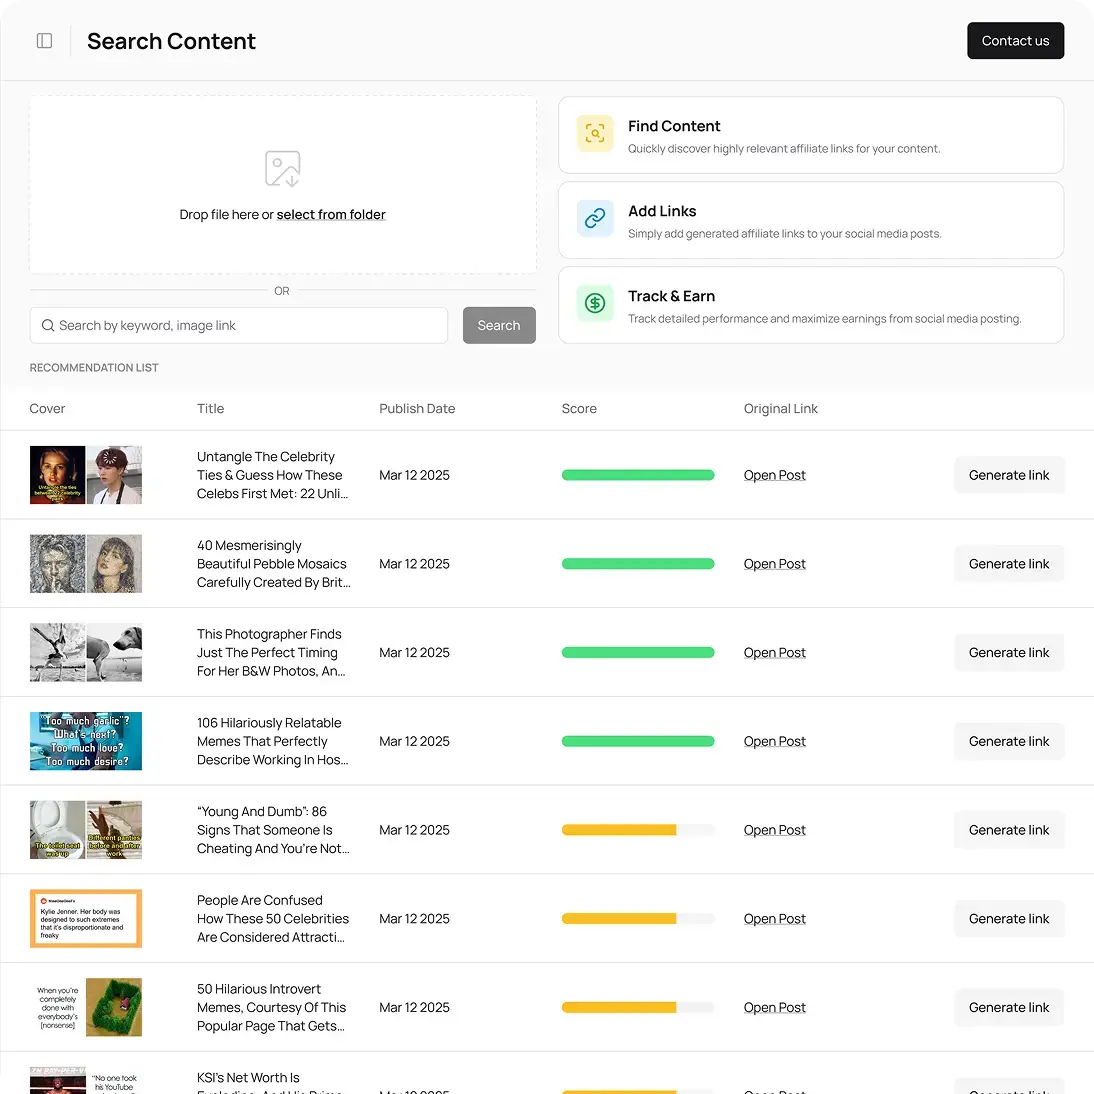The width and height of the screenshot is (1094, 1094).
Task: Open Post for the Pebble Mosaics article
Action: pyautogui.click(x=774, y=563)
